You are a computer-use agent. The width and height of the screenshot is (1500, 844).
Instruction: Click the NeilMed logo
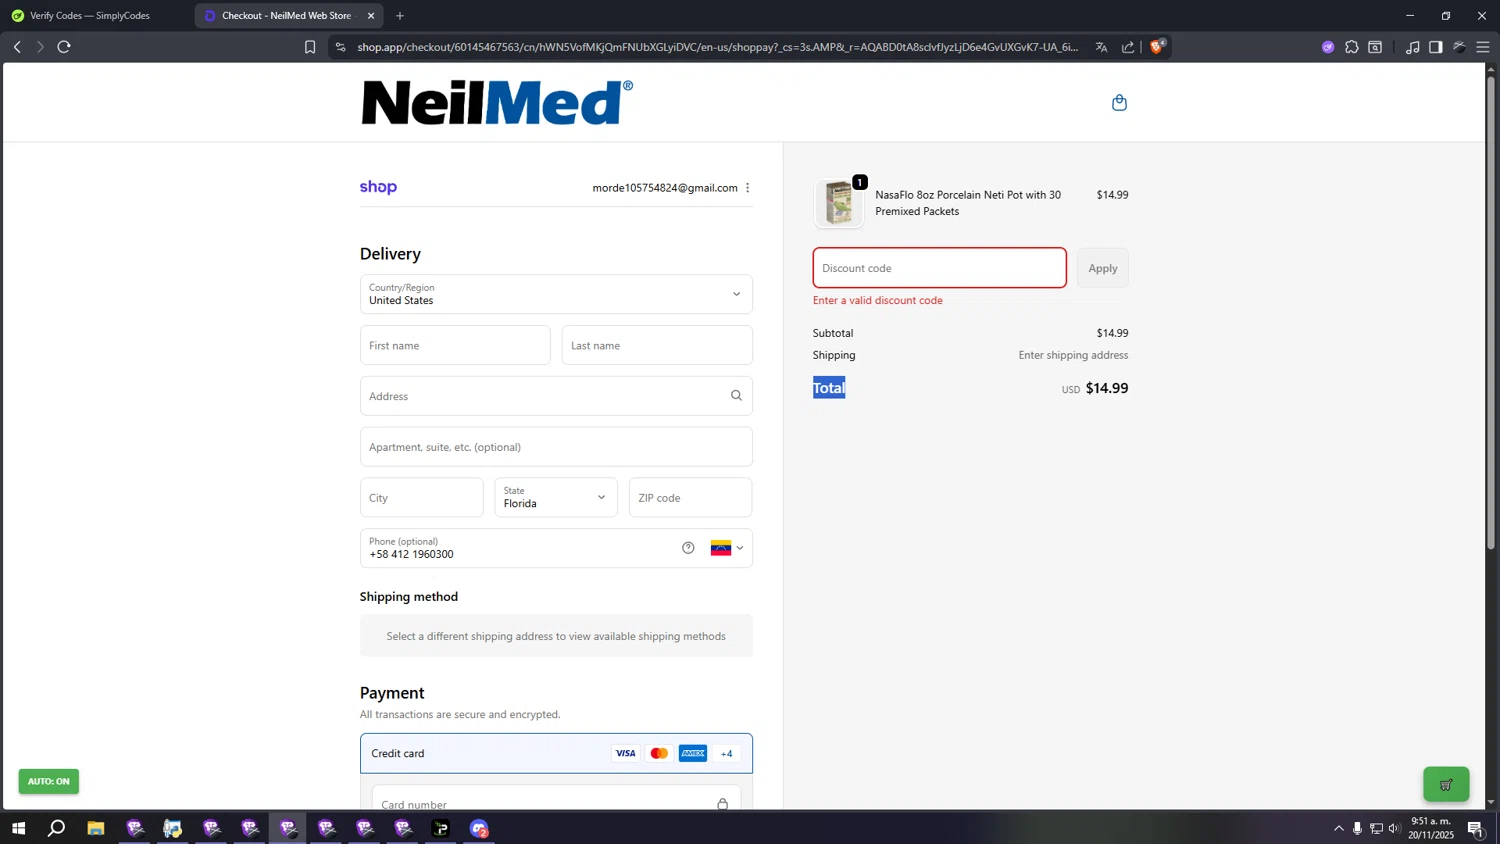497,102
